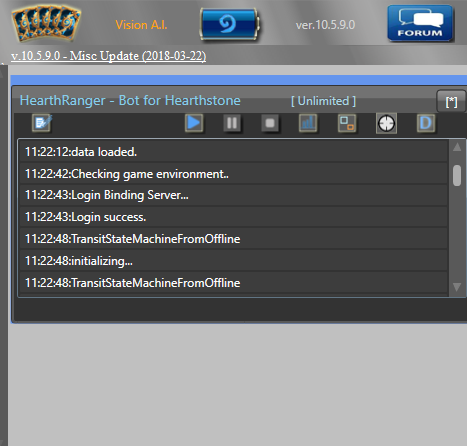467x446 pixels.
Task: Click the blue D icon in toolbar
Action: 426,123
